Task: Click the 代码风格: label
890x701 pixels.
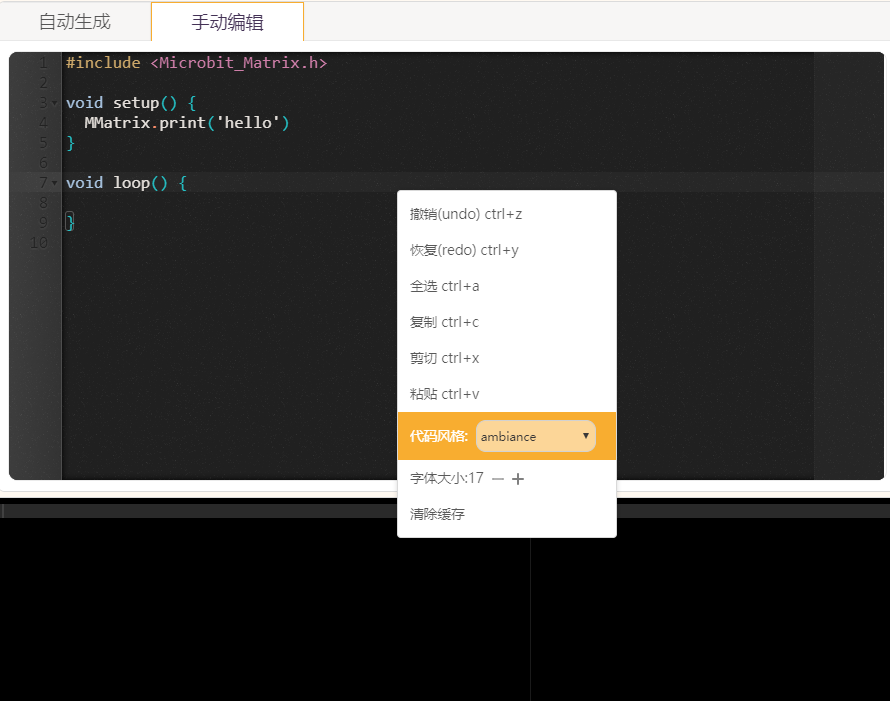Action: (439, 436)
